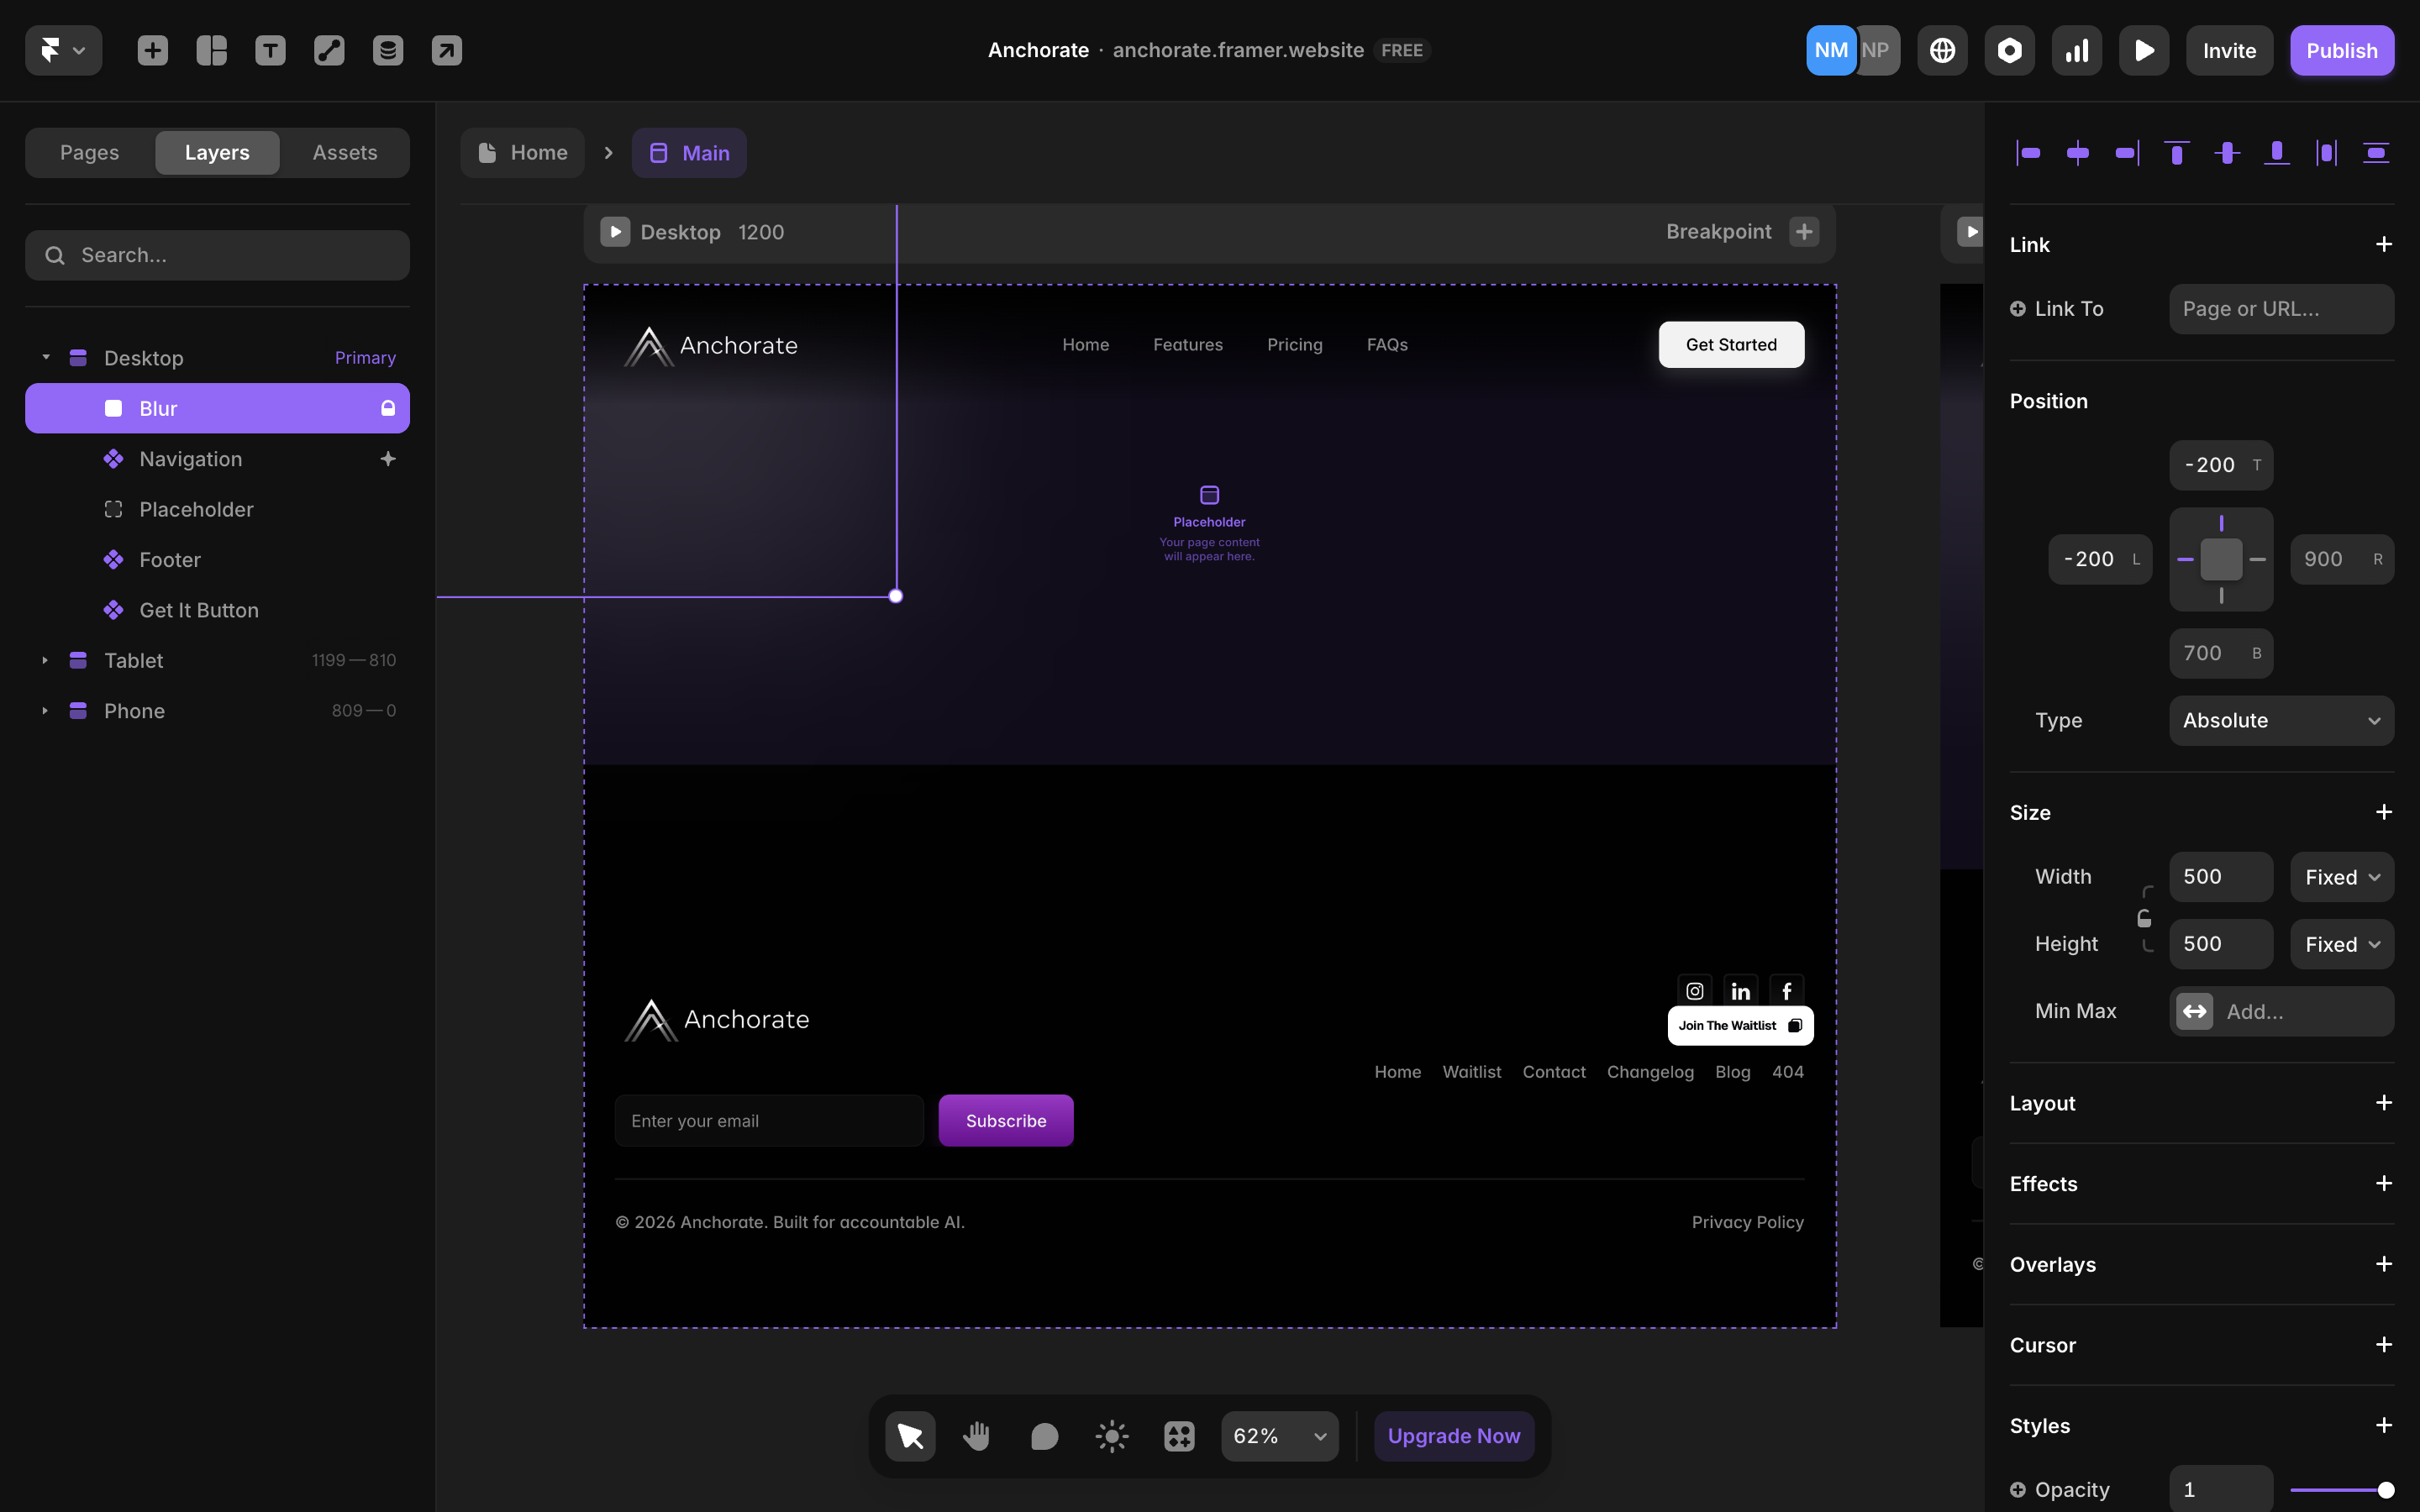Click the analytics bar chart icon
The height and width of the screenshot is (1512, 2420).
click(x=2077, y=50)
